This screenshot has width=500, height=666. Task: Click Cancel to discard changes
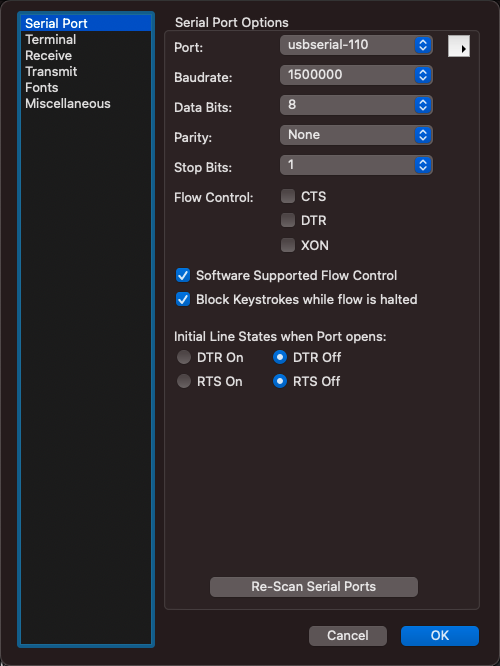(348, 635)
